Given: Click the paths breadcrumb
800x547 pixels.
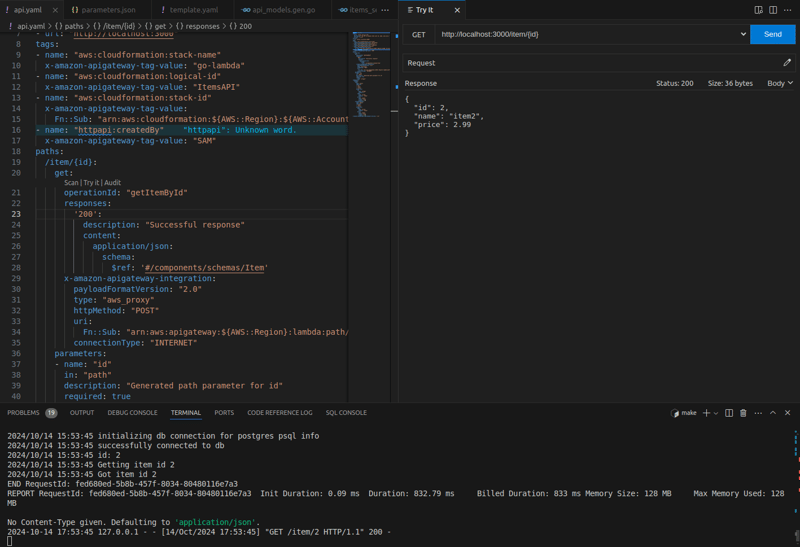Looking at the screenshot, I should [x=69, y=26].
